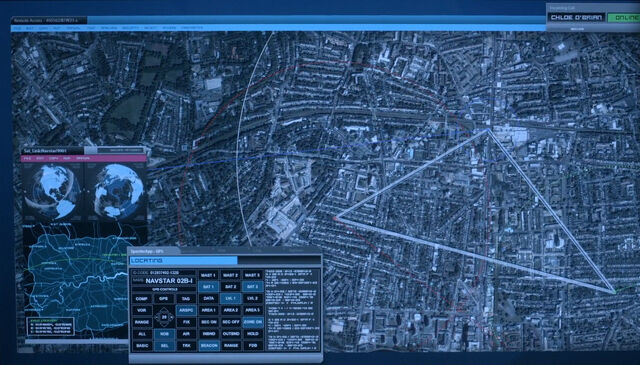Click the up arrow of the directional pad
The width and height of the screenshot is (640, 365).
pyautogui.click(x=164, y=310)
